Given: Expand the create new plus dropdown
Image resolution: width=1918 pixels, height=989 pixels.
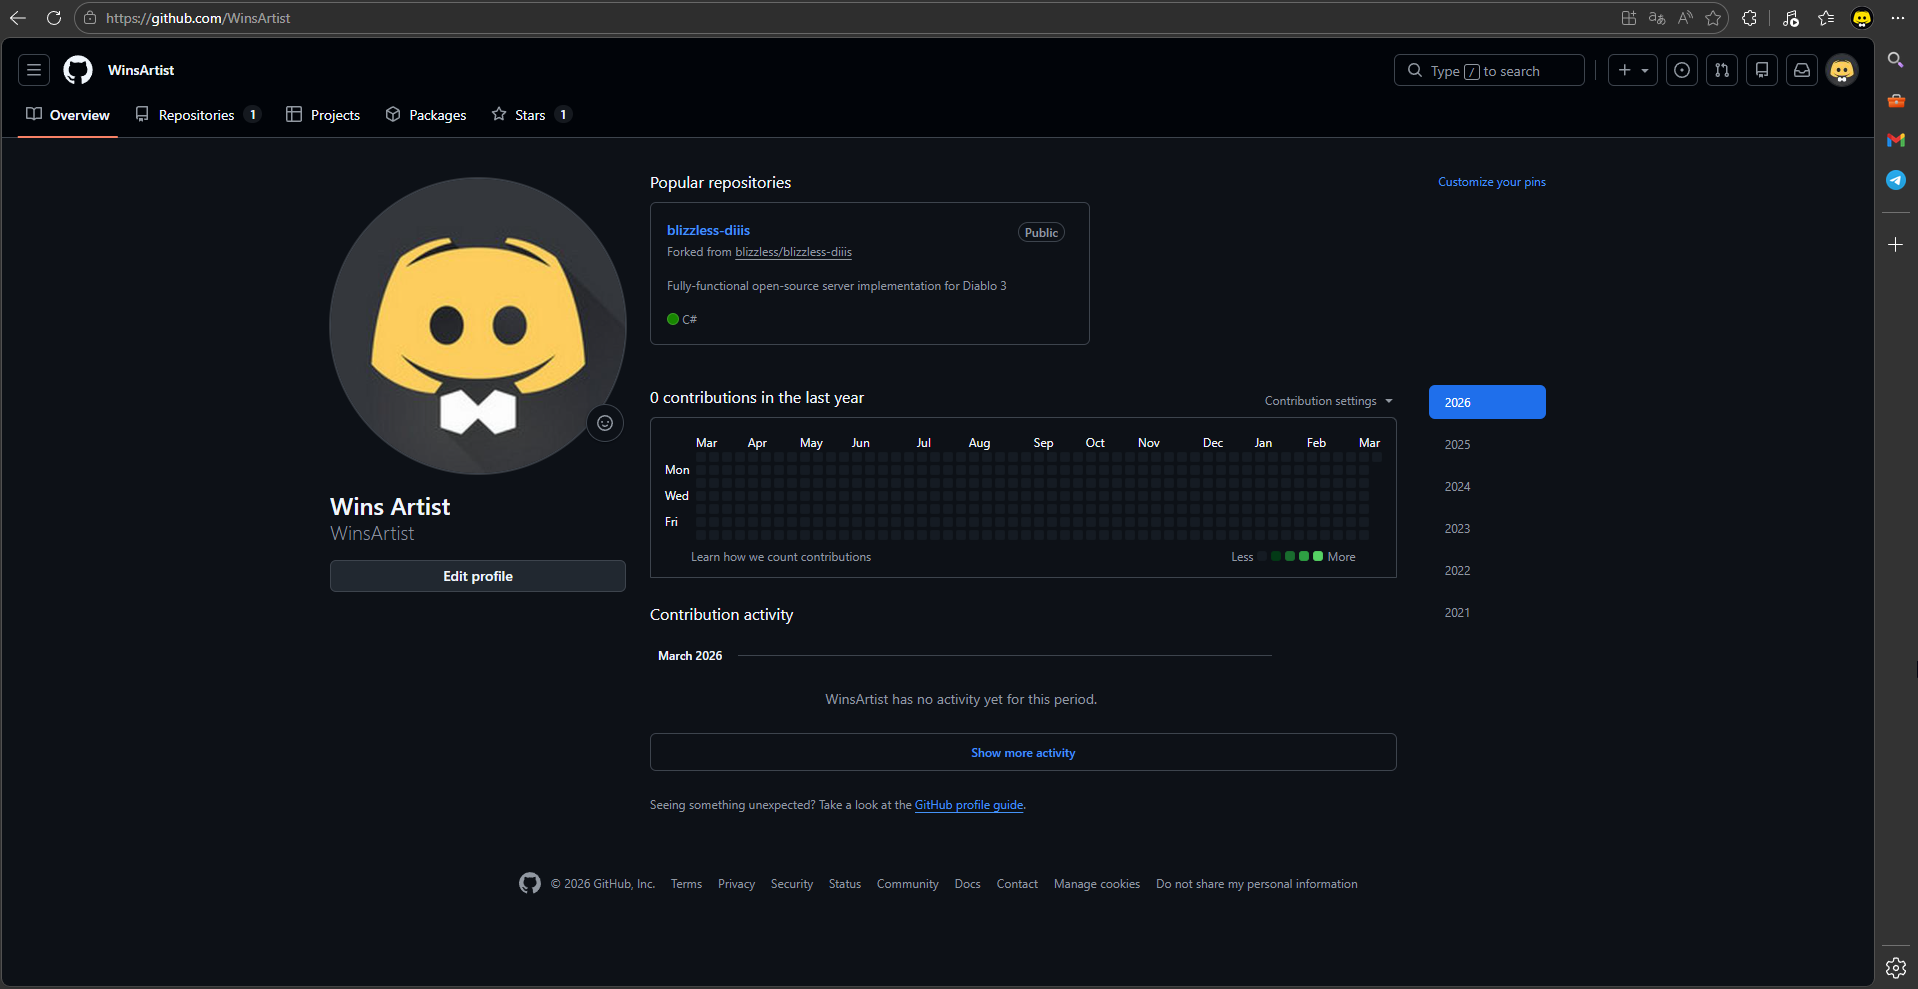Looking at the screenshot, I should point(1633,70).
